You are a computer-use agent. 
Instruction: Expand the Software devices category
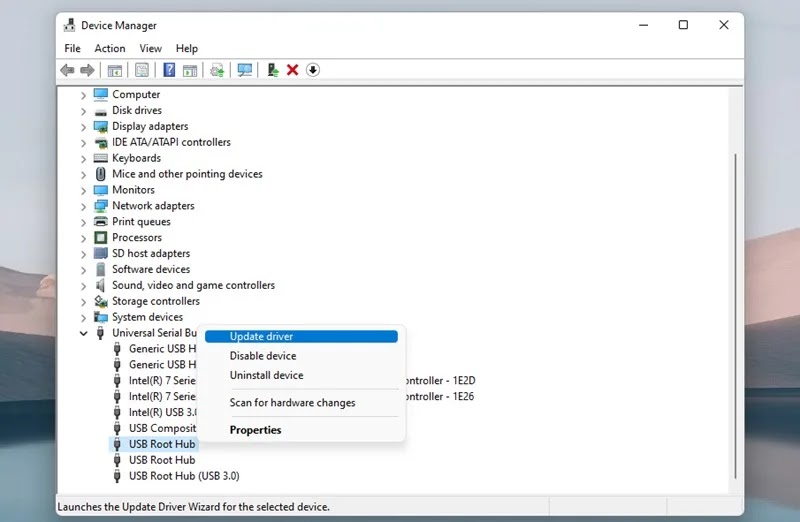point(83,269)
